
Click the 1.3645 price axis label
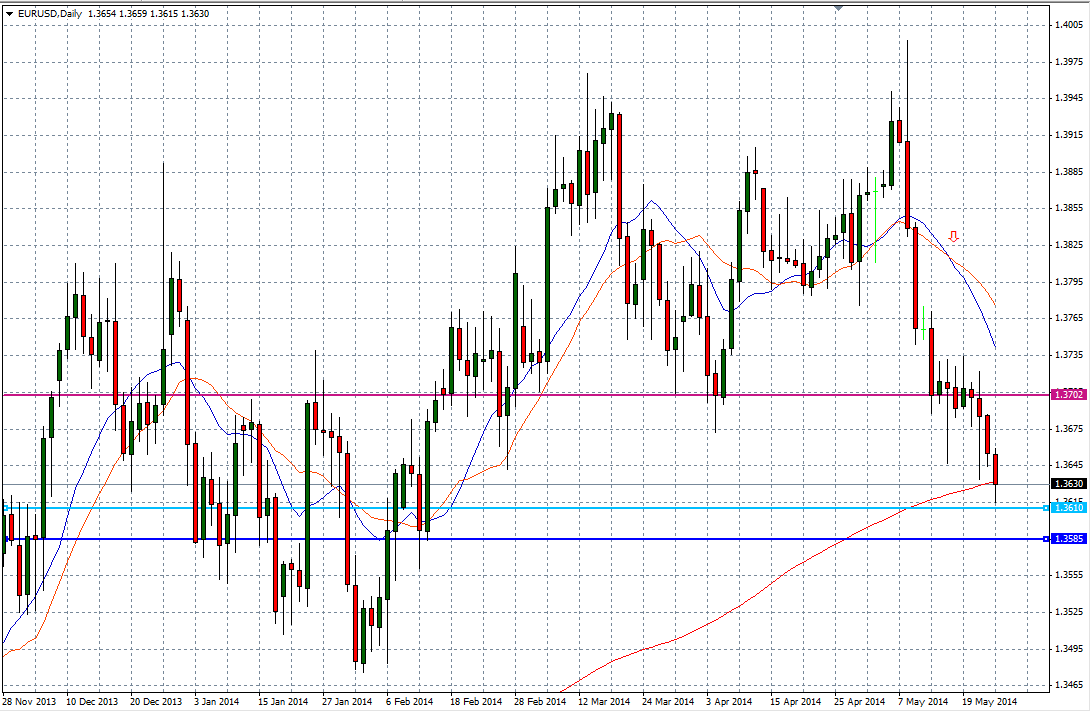click(1068, 465)
